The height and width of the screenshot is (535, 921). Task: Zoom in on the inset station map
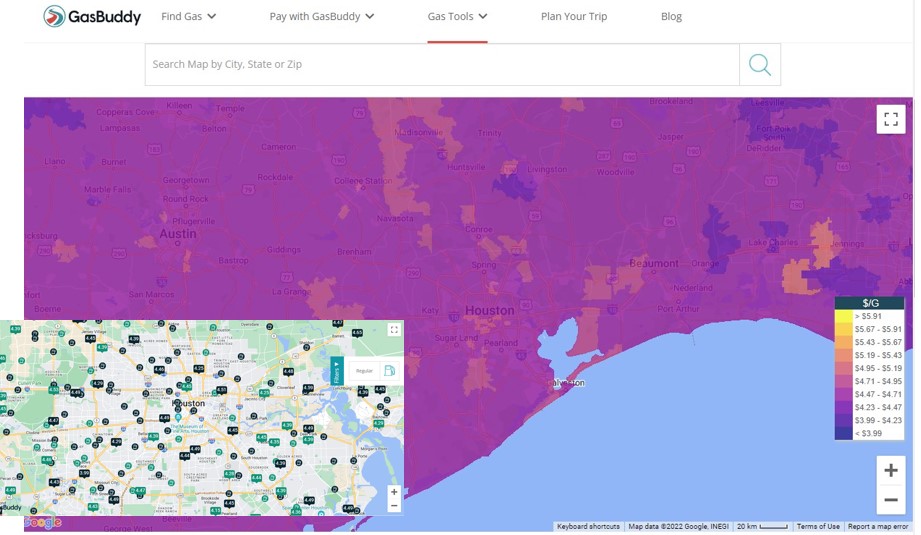pyautogui.click(x=394, y=492)
